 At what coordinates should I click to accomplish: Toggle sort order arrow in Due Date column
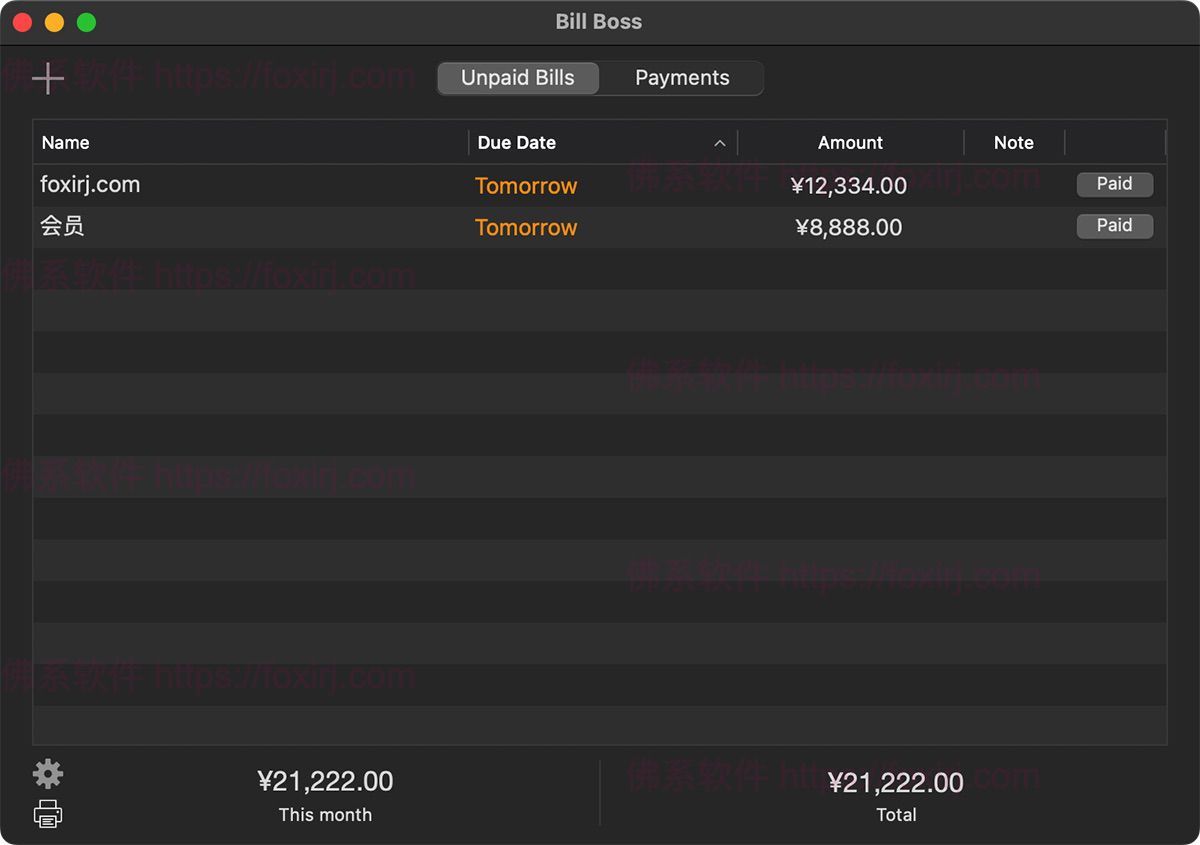click(x=719, y=143)
